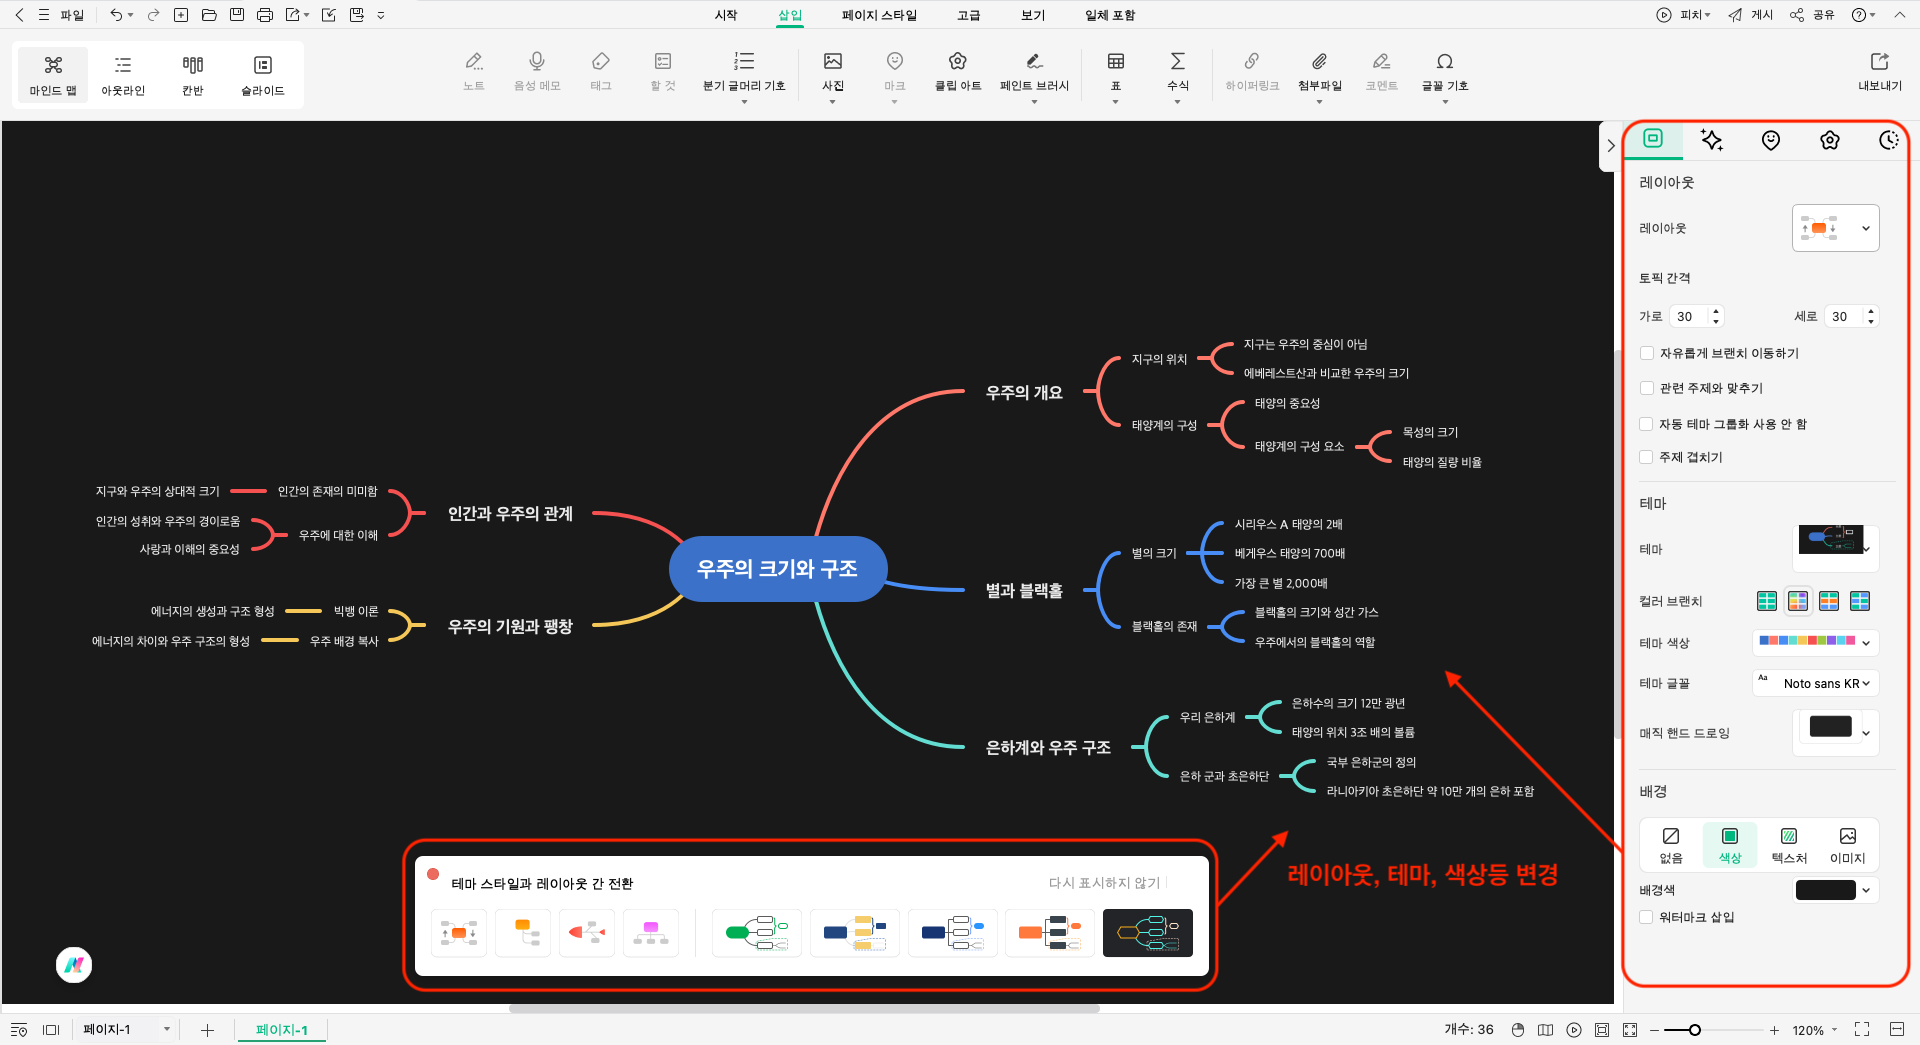Open the 페이지 스타일 tab
The height and width of the screenshot is (1045, 1920).
(879, 15)
